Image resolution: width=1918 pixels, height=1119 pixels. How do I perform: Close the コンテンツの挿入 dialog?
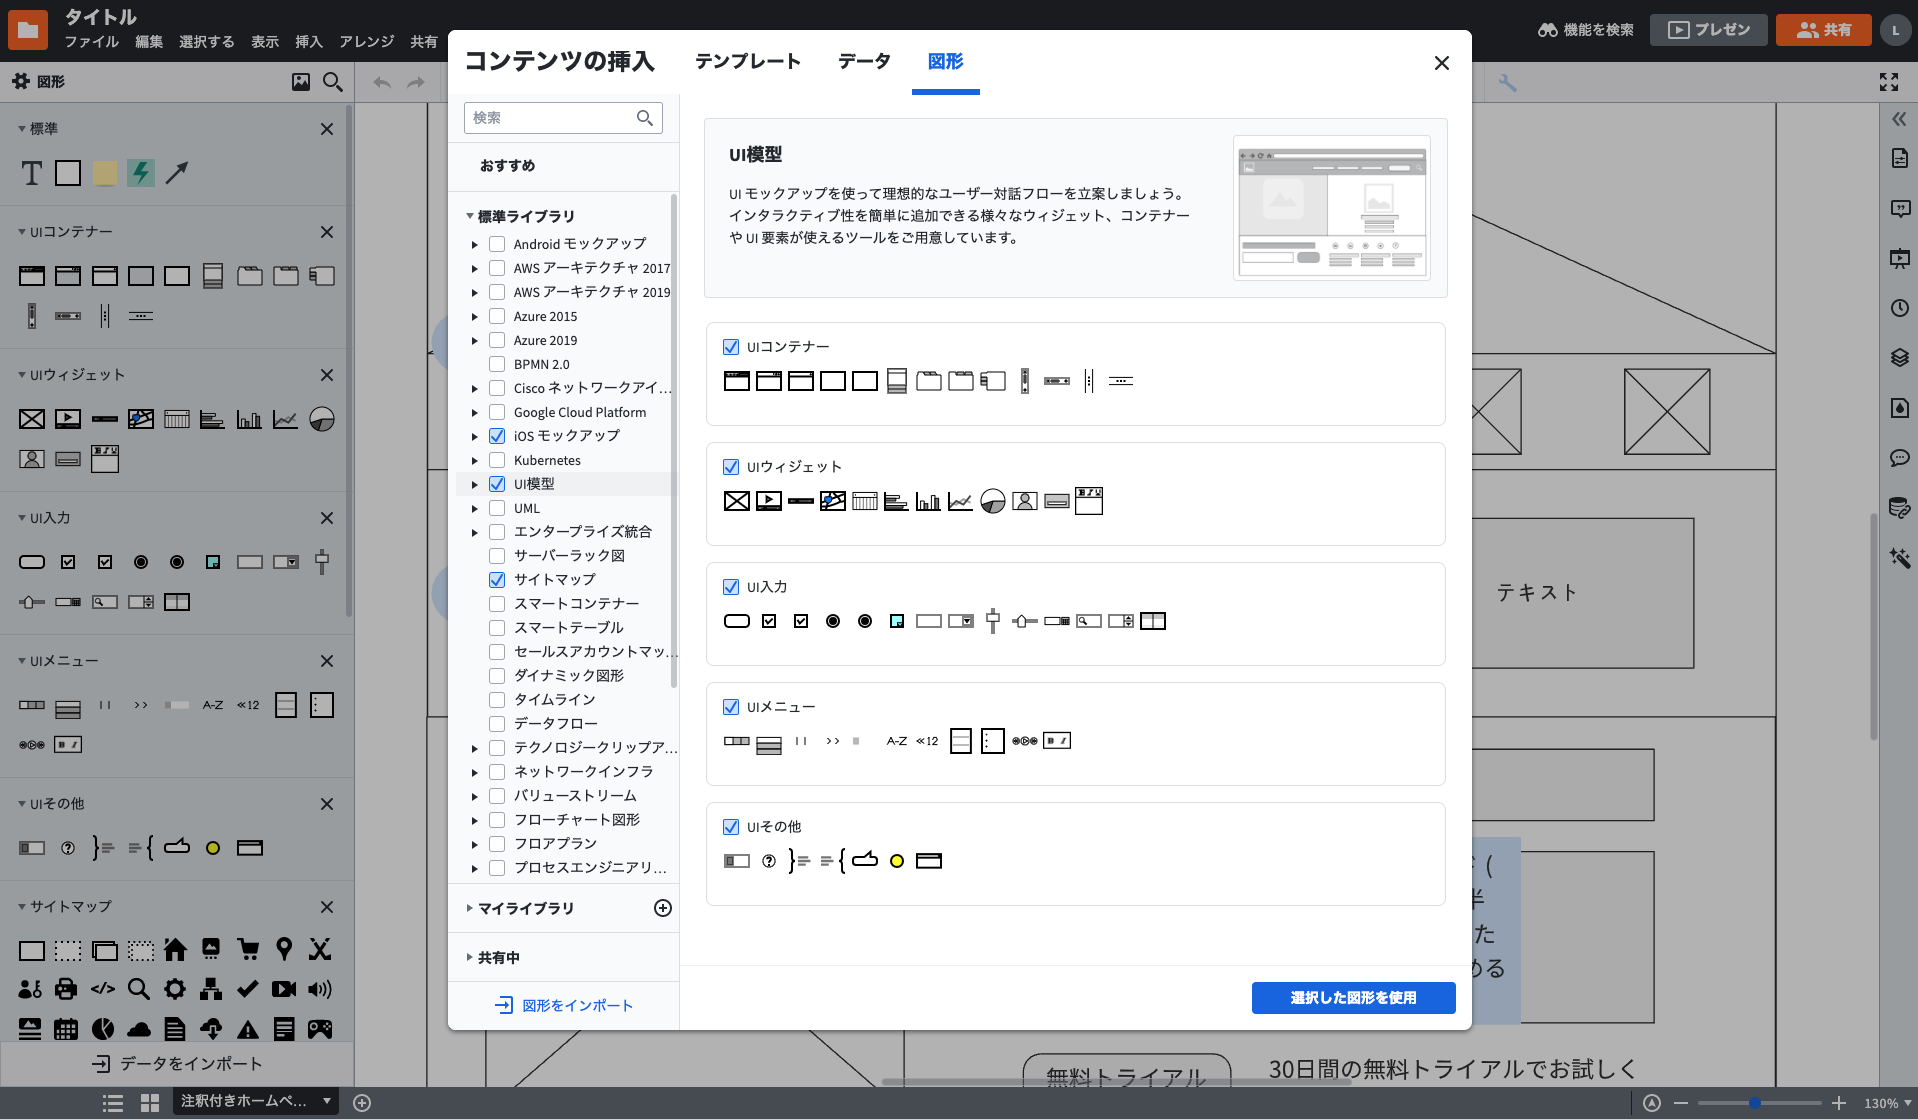click(1441, 63)
